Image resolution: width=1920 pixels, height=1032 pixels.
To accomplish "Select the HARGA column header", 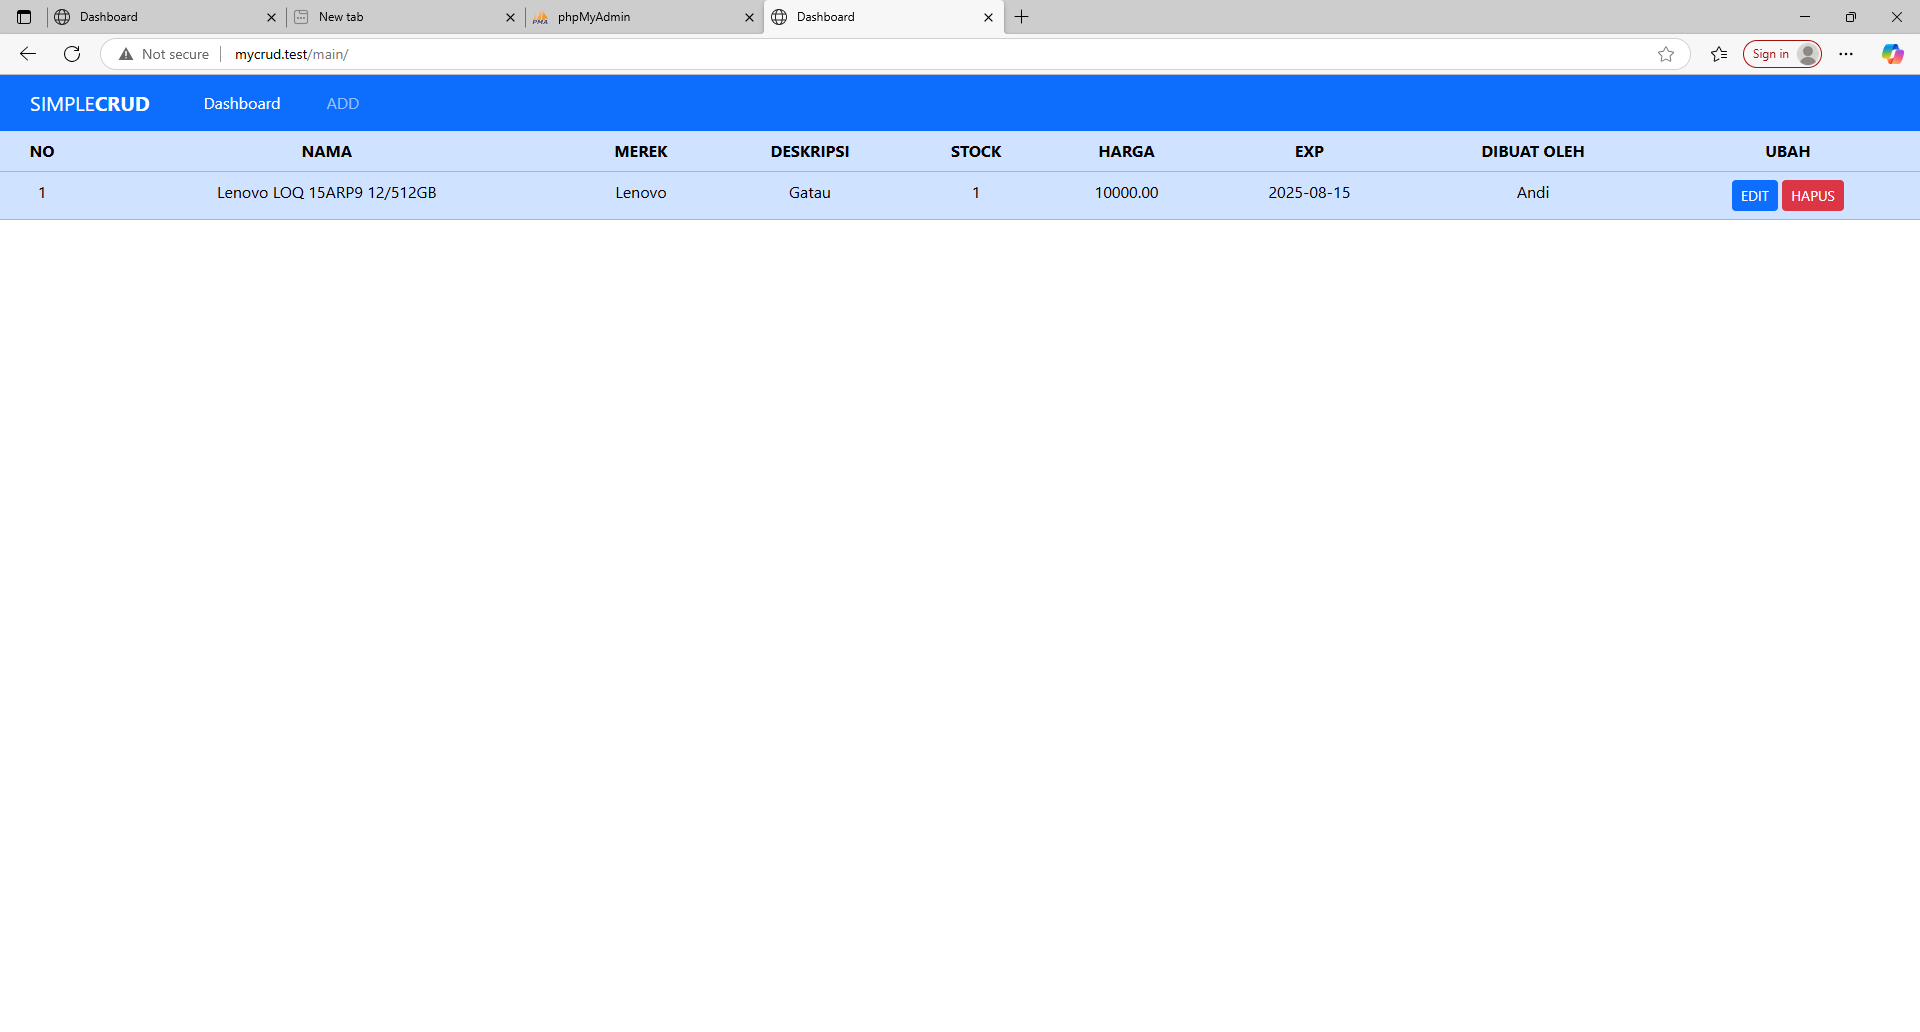I will tap(1126, 152).
